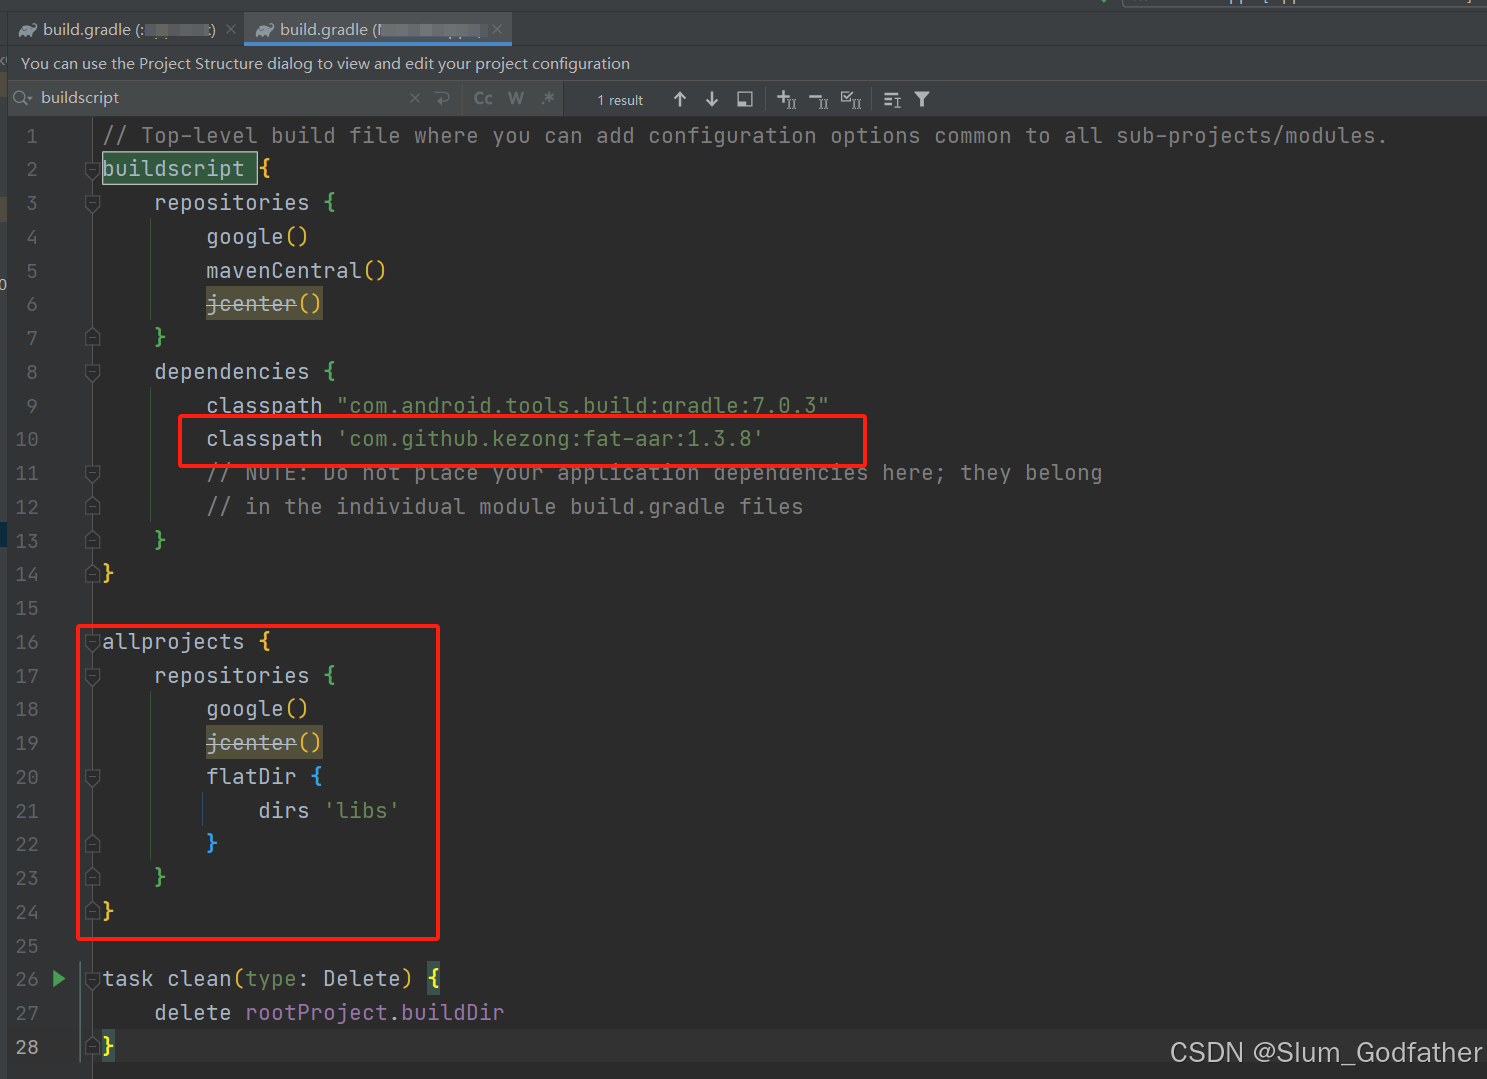Open the search filter funnel icon
The height and width of the screenshot is (1079, 1487).
click(921, 99)
